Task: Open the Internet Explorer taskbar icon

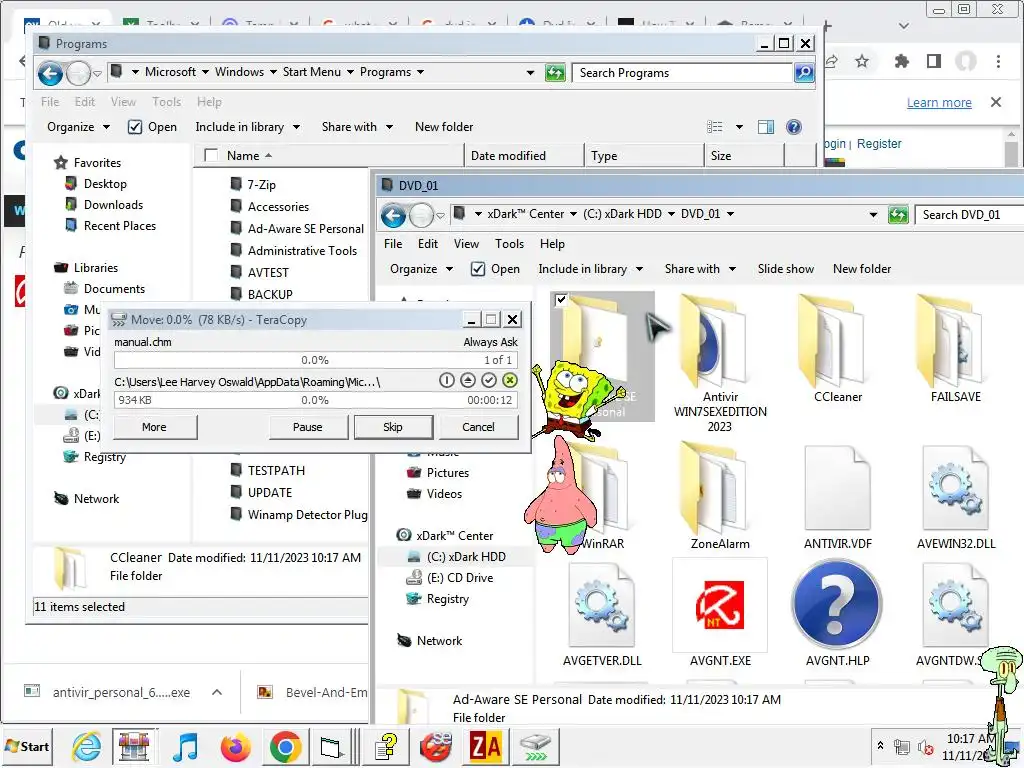Action: [x=87, y=746]
